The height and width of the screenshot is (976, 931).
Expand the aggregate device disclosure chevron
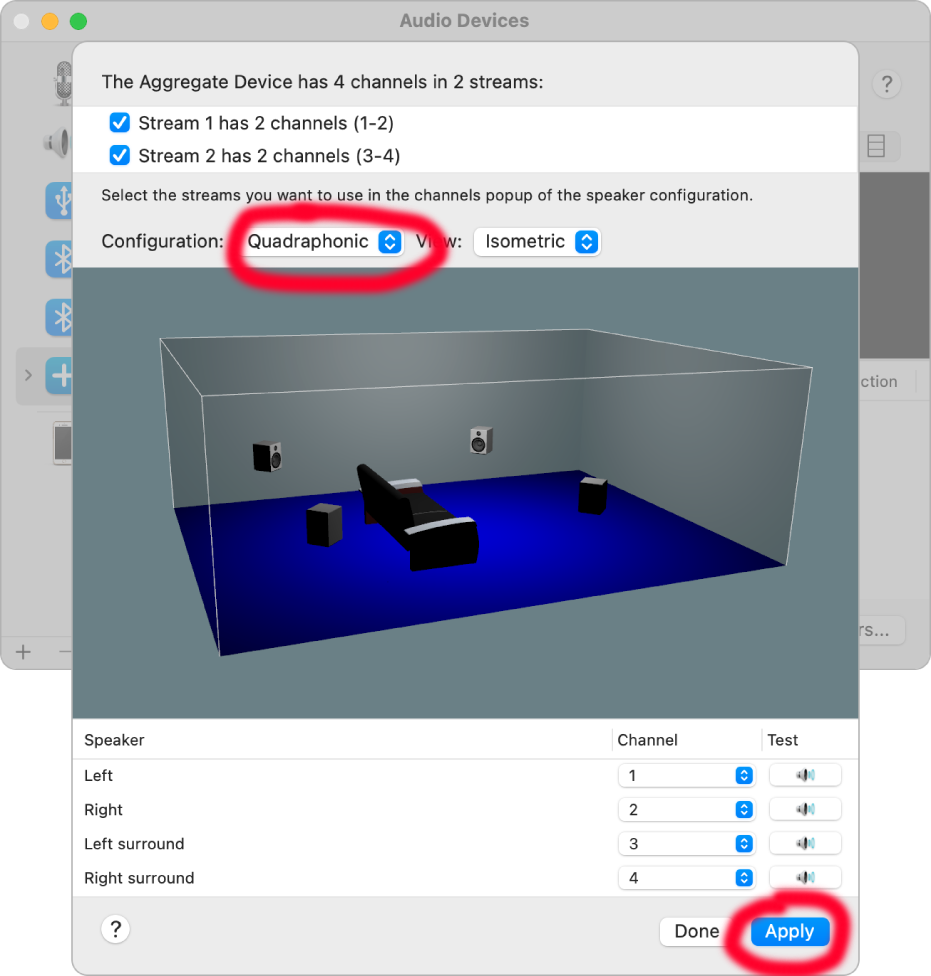coord(28,375)
